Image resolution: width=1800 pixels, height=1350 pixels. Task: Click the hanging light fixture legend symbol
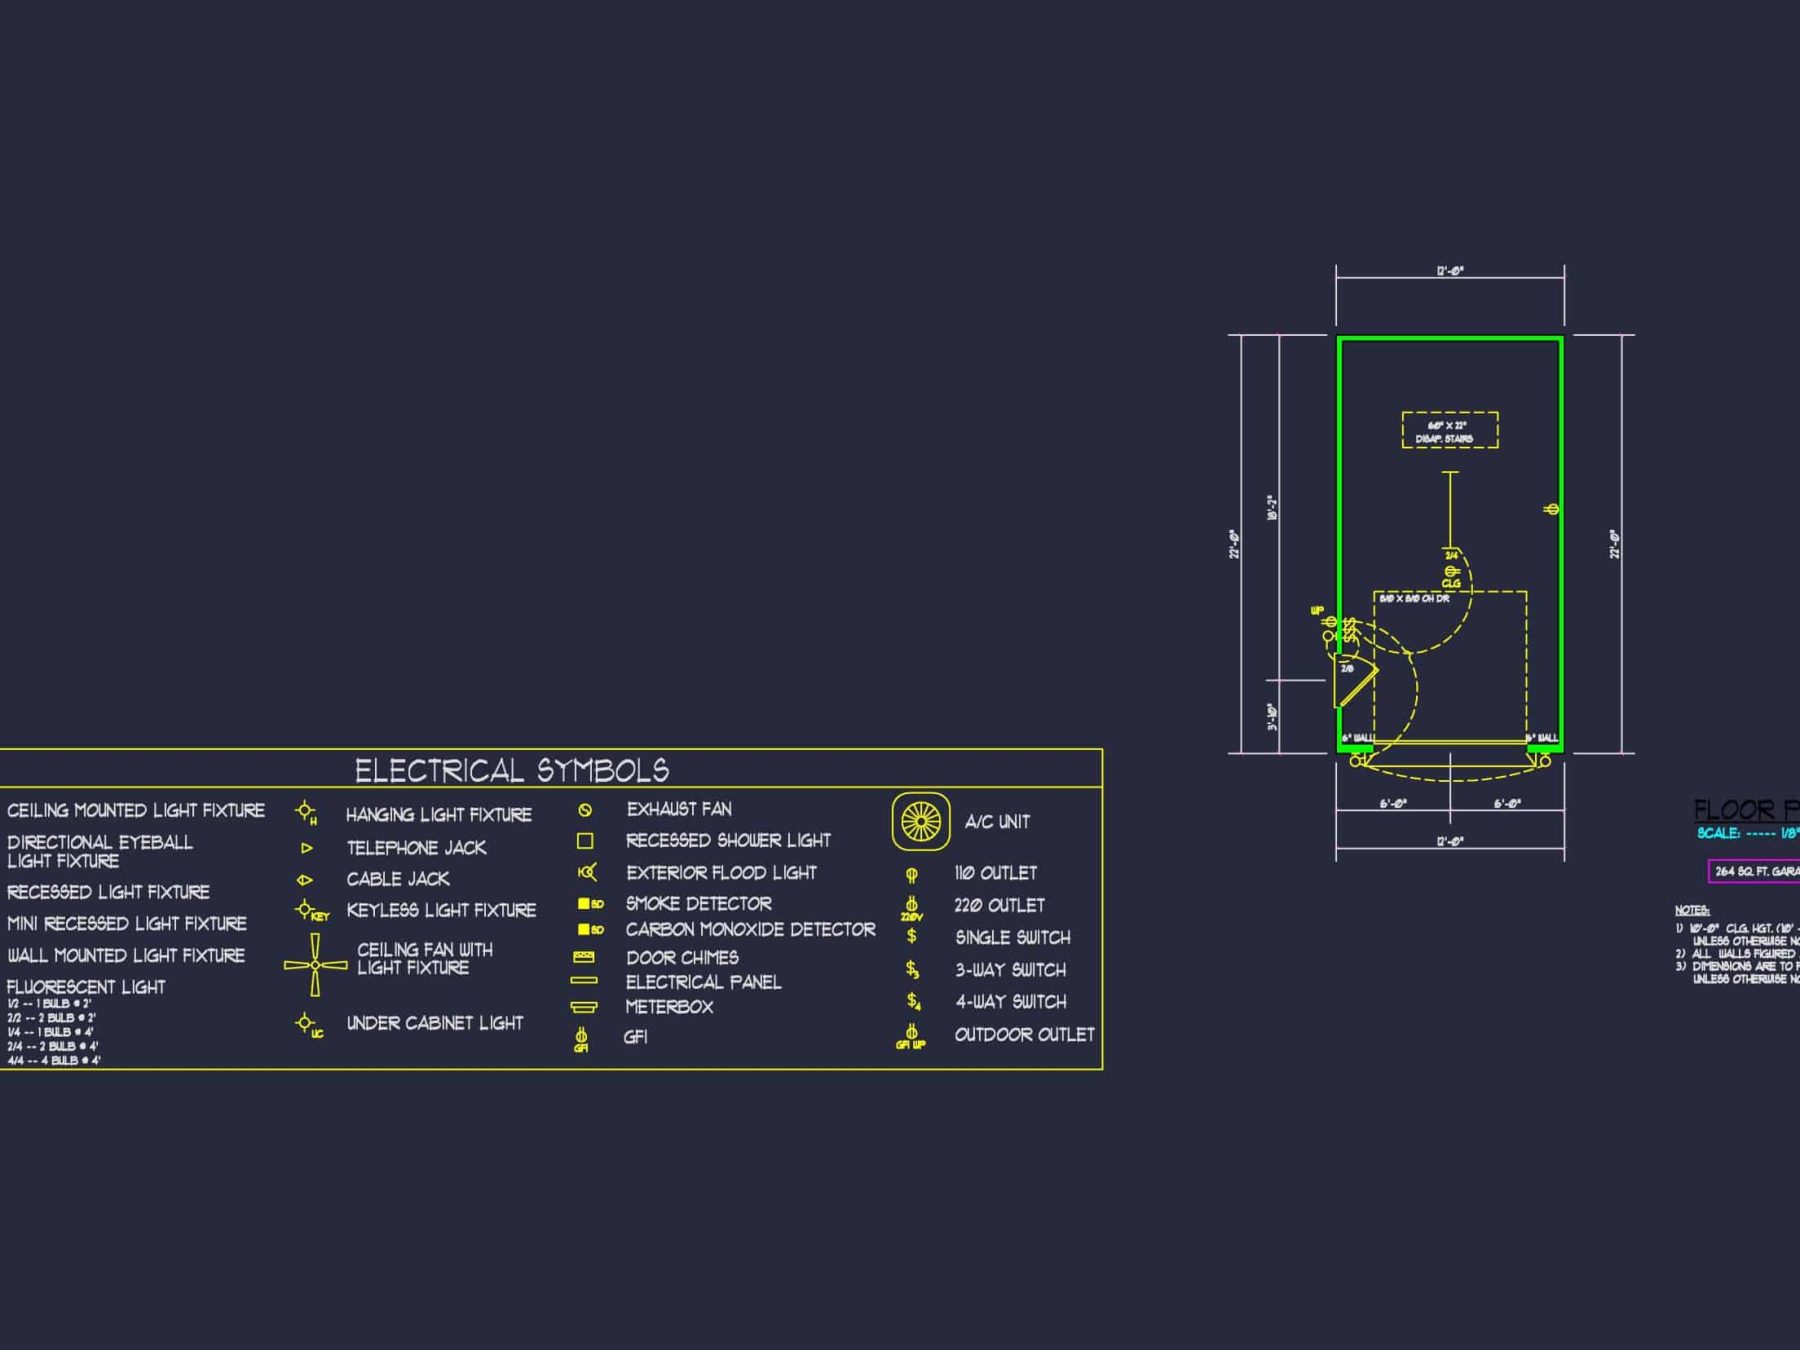tap(306, 813)
